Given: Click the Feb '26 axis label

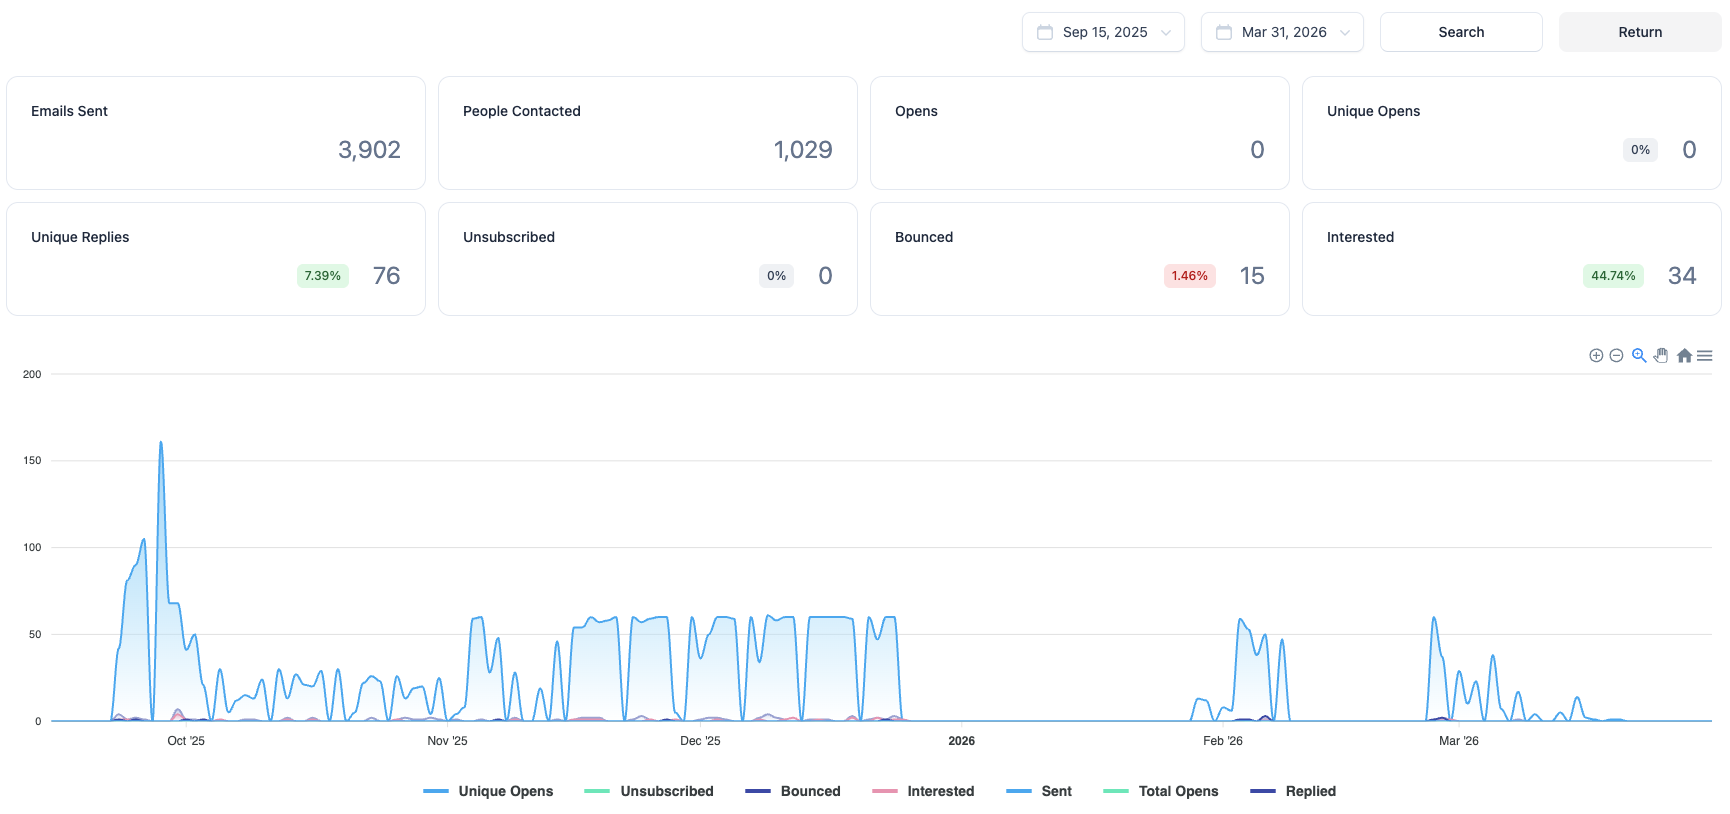Looking at the screenshot, I should [1223, 741].
